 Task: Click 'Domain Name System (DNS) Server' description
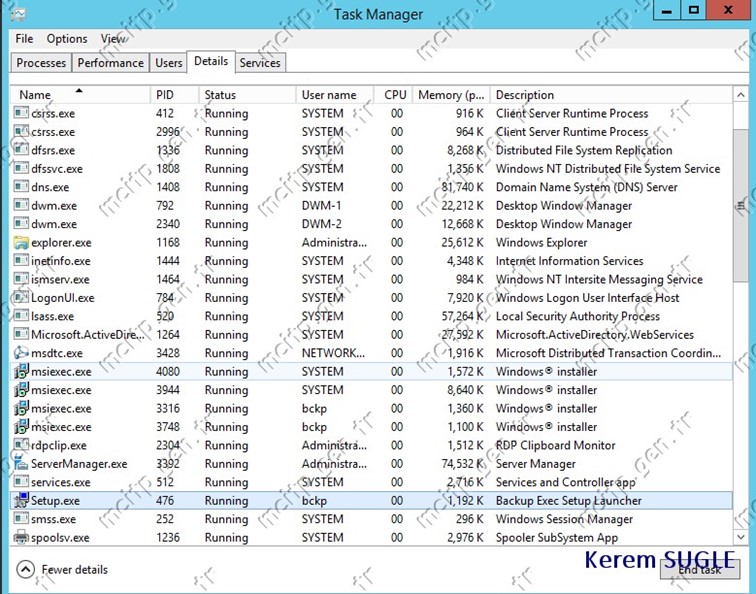tap(586, 187)
